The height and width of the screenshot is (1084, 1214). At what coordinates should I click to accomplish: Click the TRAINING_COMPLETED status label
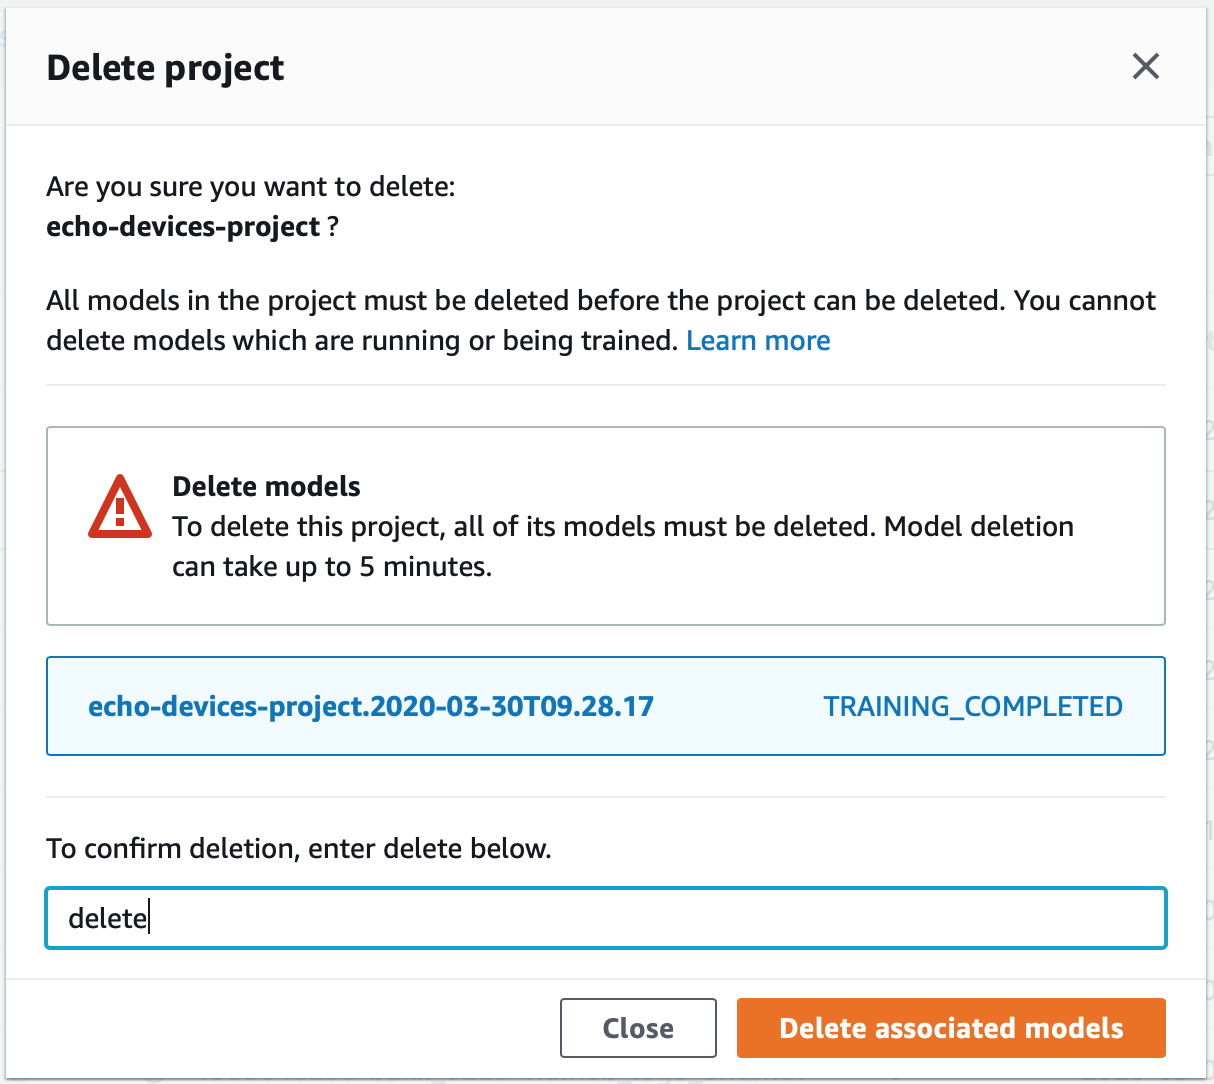(972, 706)
